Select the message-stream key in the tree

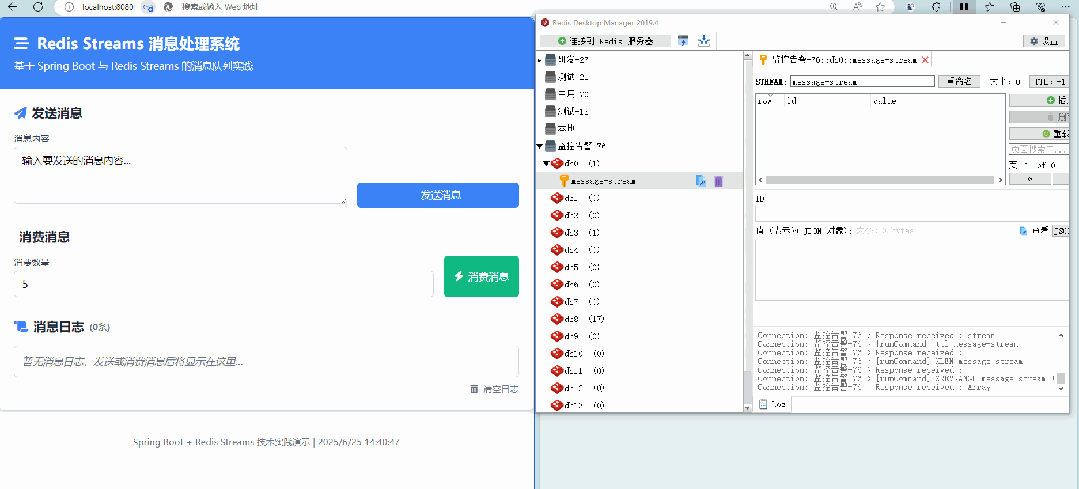608,181
